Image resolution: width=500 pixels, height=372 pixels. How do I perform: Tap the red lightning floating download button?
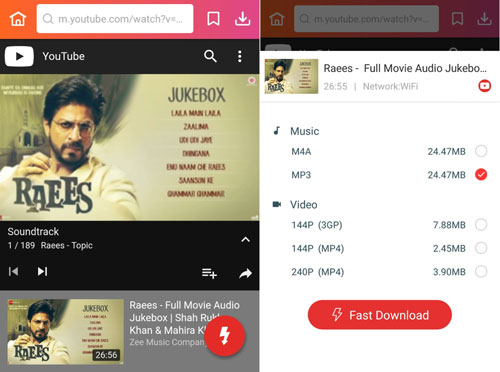pos(225,336)
